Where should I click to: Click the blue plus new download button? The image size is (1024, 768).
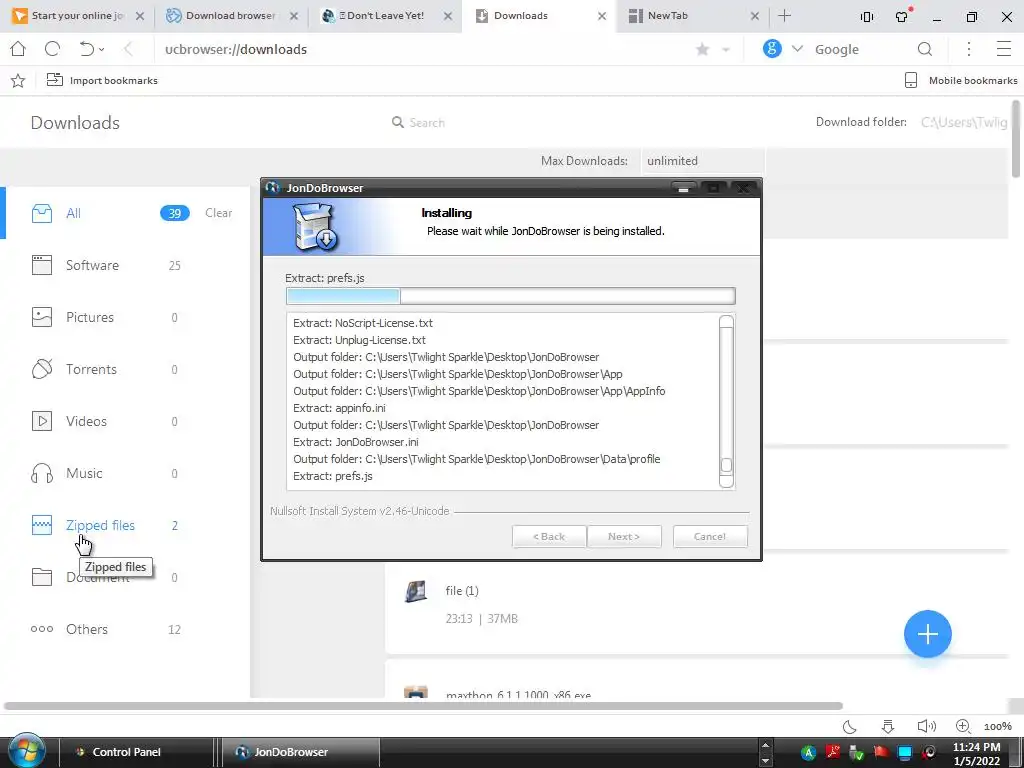927,634
